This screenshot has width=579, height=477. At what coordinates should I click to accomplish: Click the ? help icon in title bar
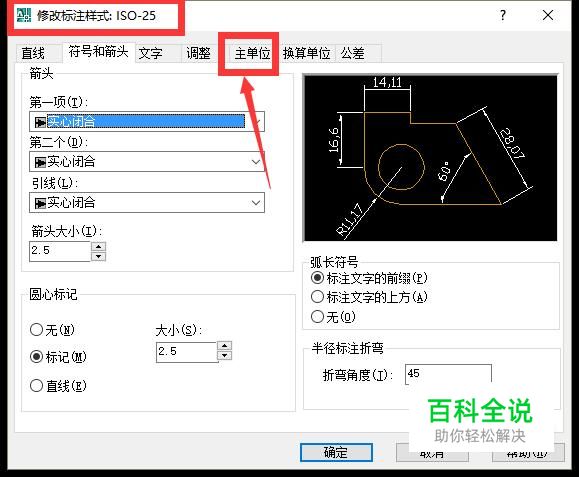(502, 16)
